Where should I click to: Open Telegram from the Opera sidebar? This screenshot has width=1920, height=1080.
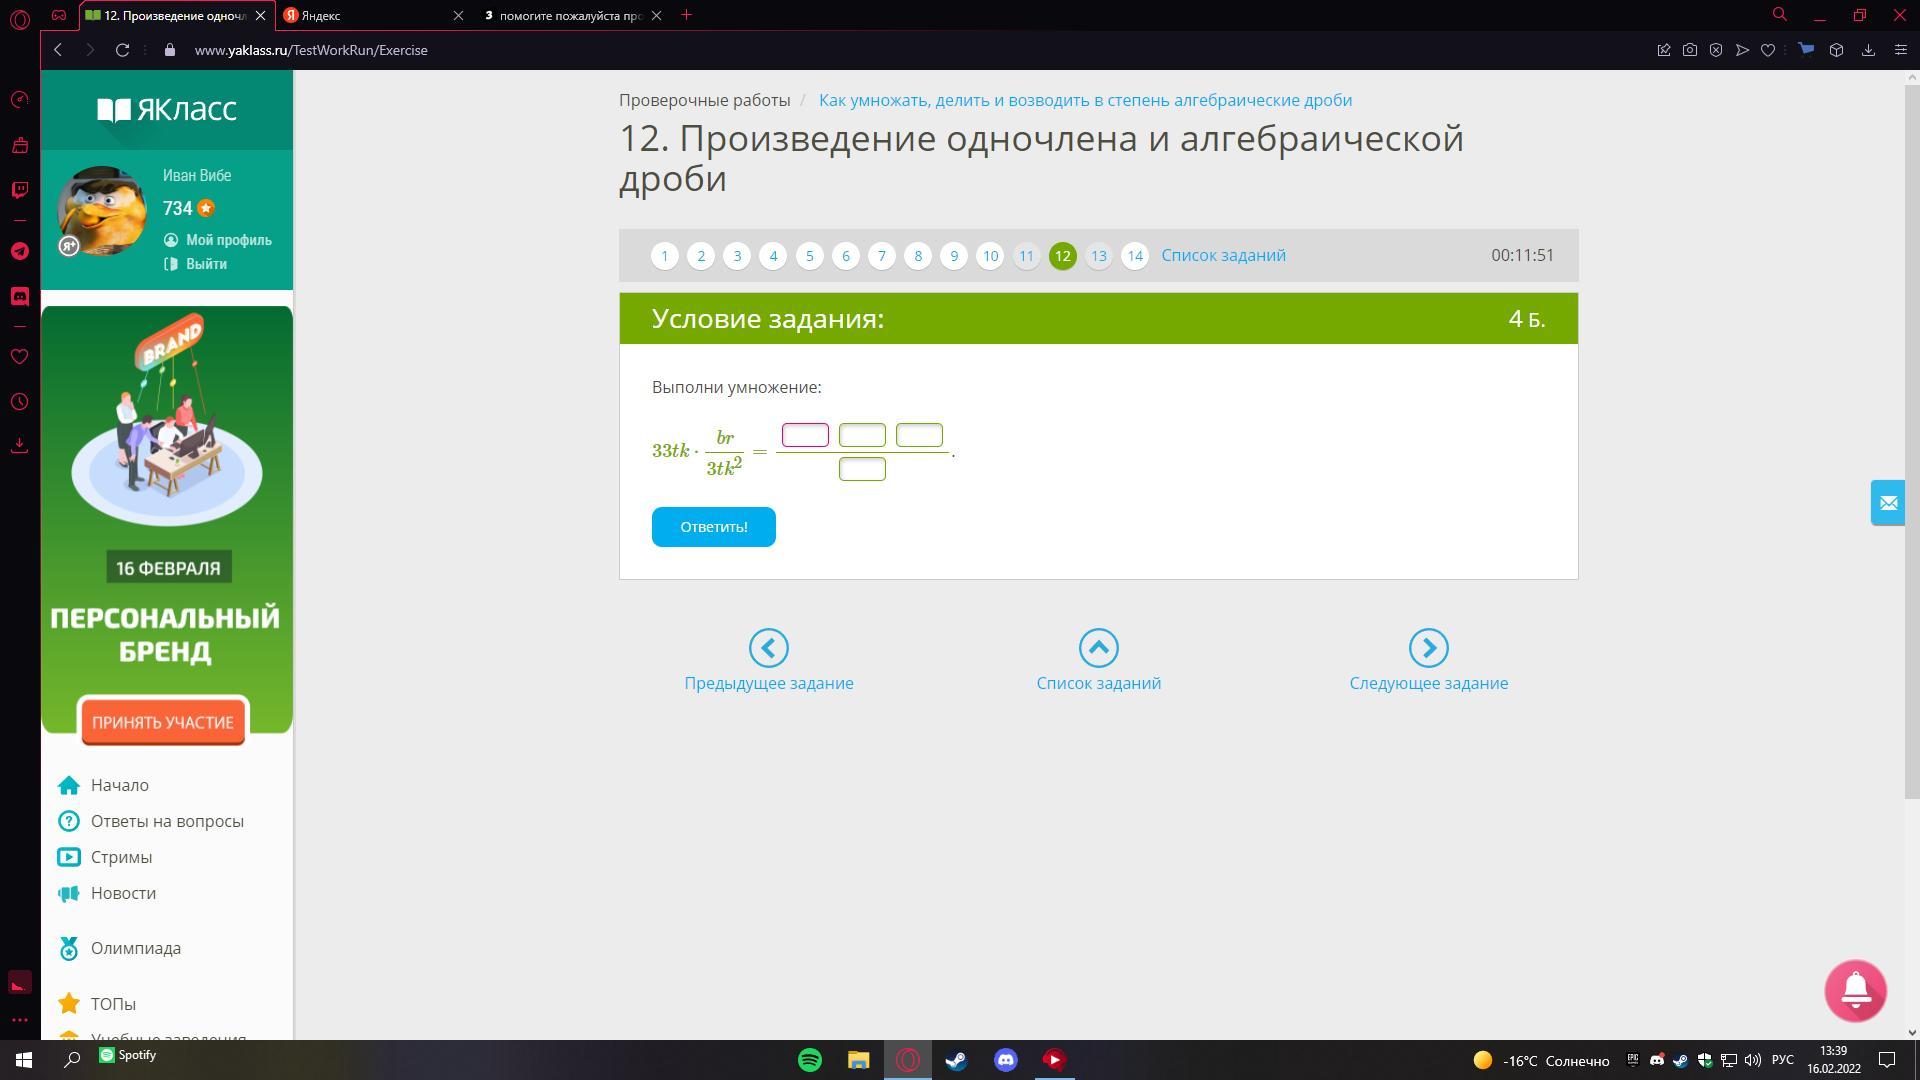pos(19,251)
